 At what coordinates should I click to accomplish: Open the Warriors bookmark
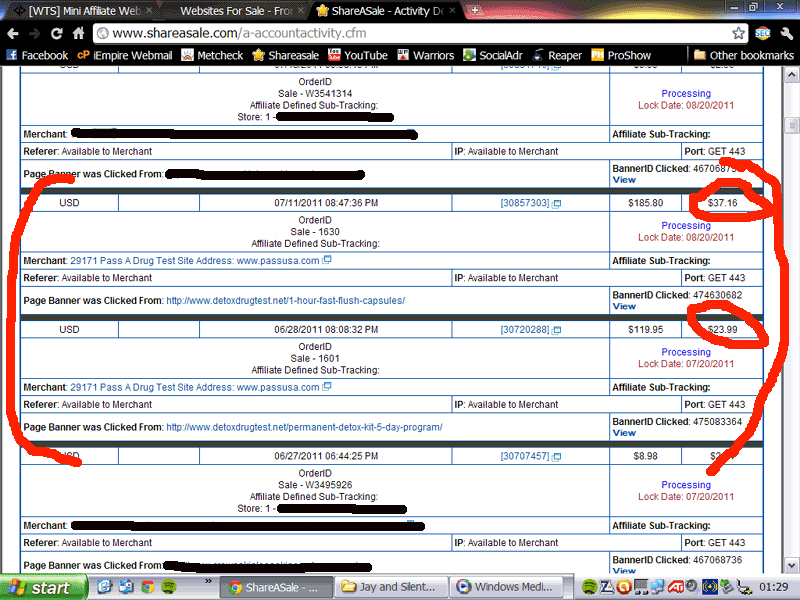[x=426, y=55]
